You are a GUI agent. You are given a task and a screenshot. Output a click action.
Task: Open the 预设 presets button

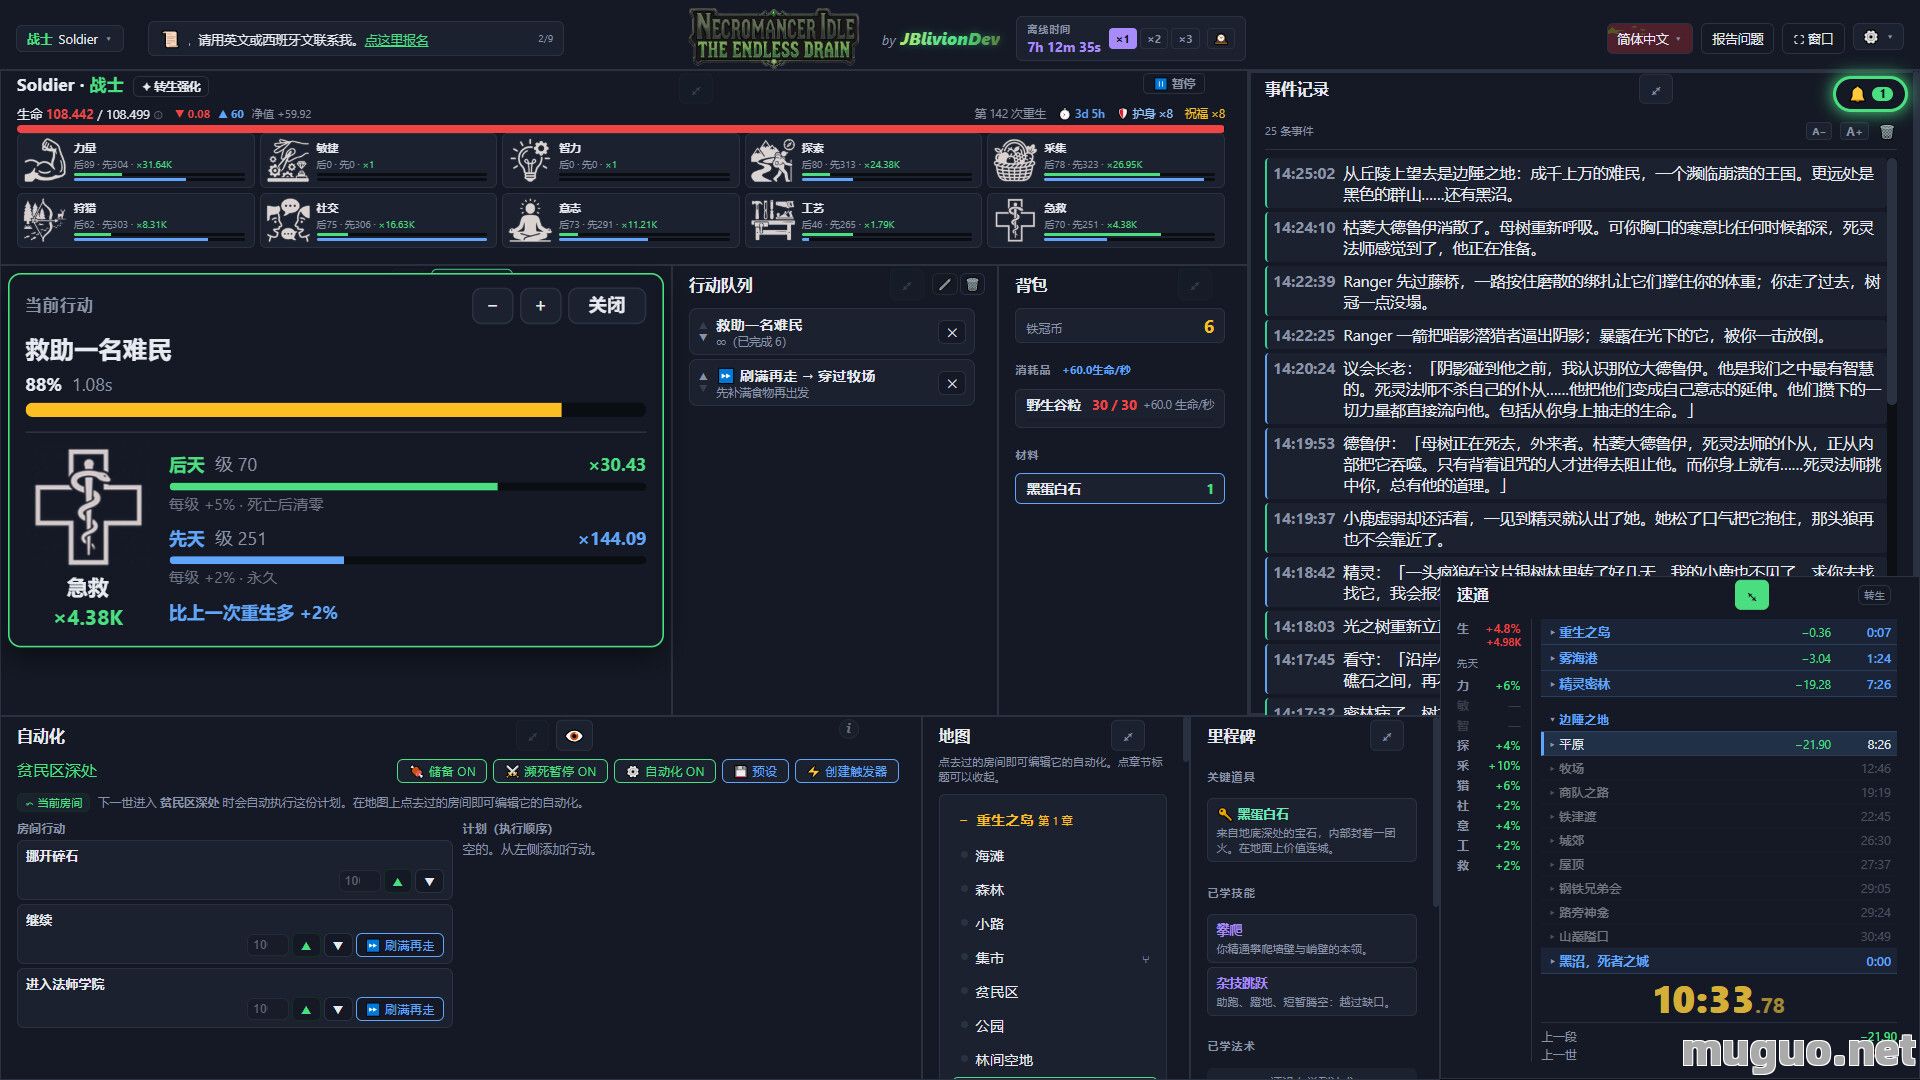point(755,772)
